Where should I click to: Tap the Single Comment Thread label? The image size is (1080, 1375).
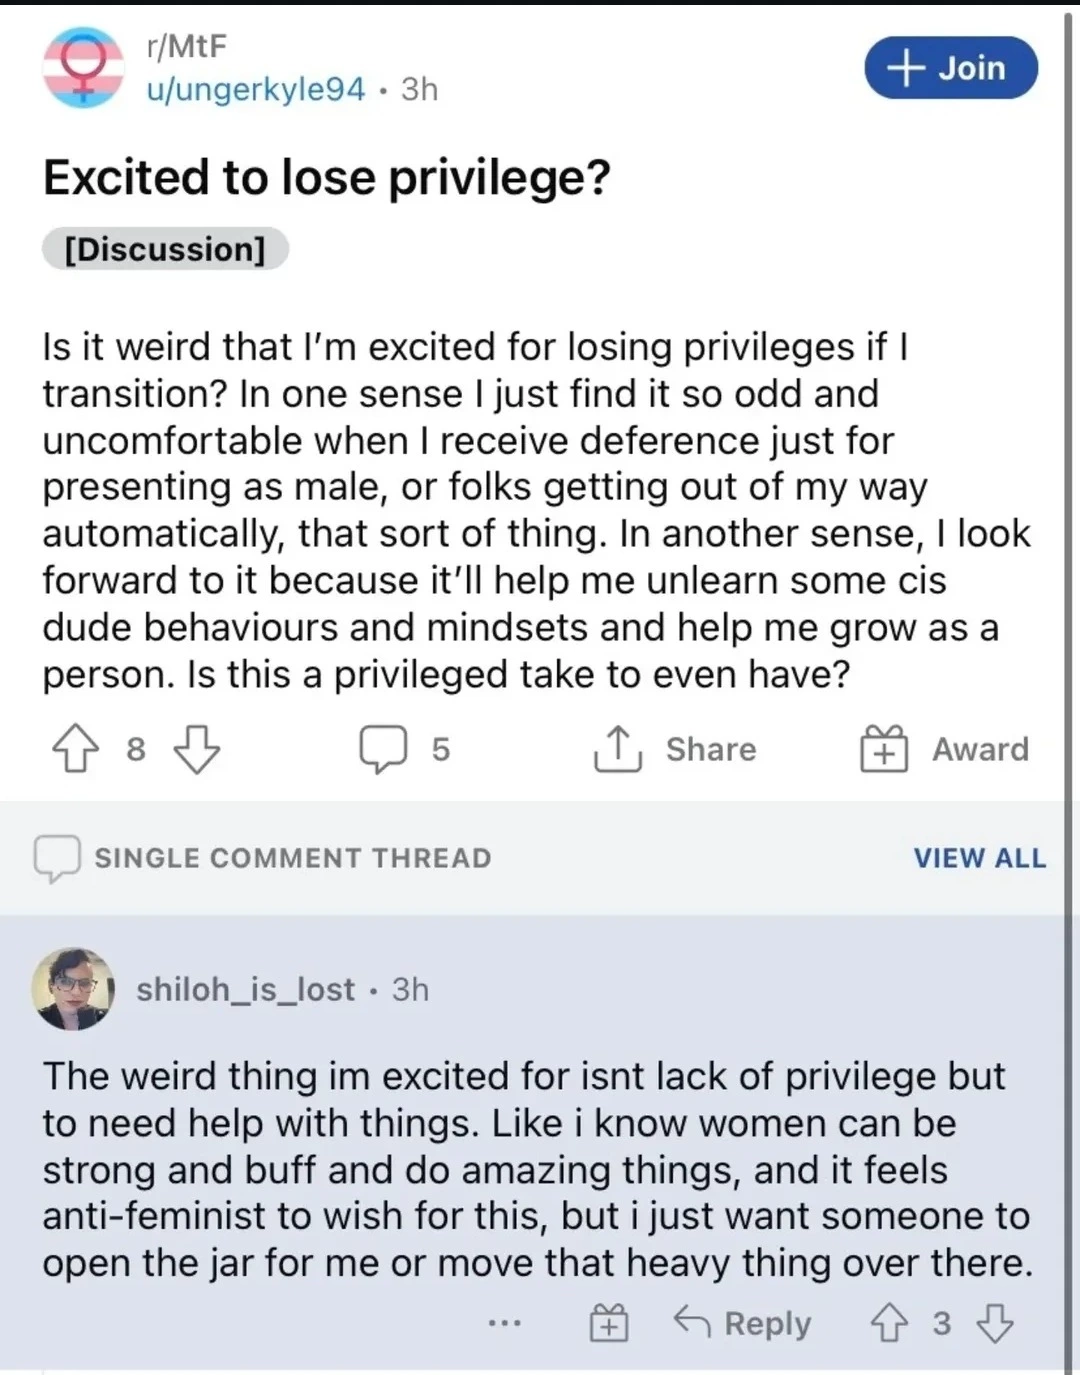coord(292,858)
